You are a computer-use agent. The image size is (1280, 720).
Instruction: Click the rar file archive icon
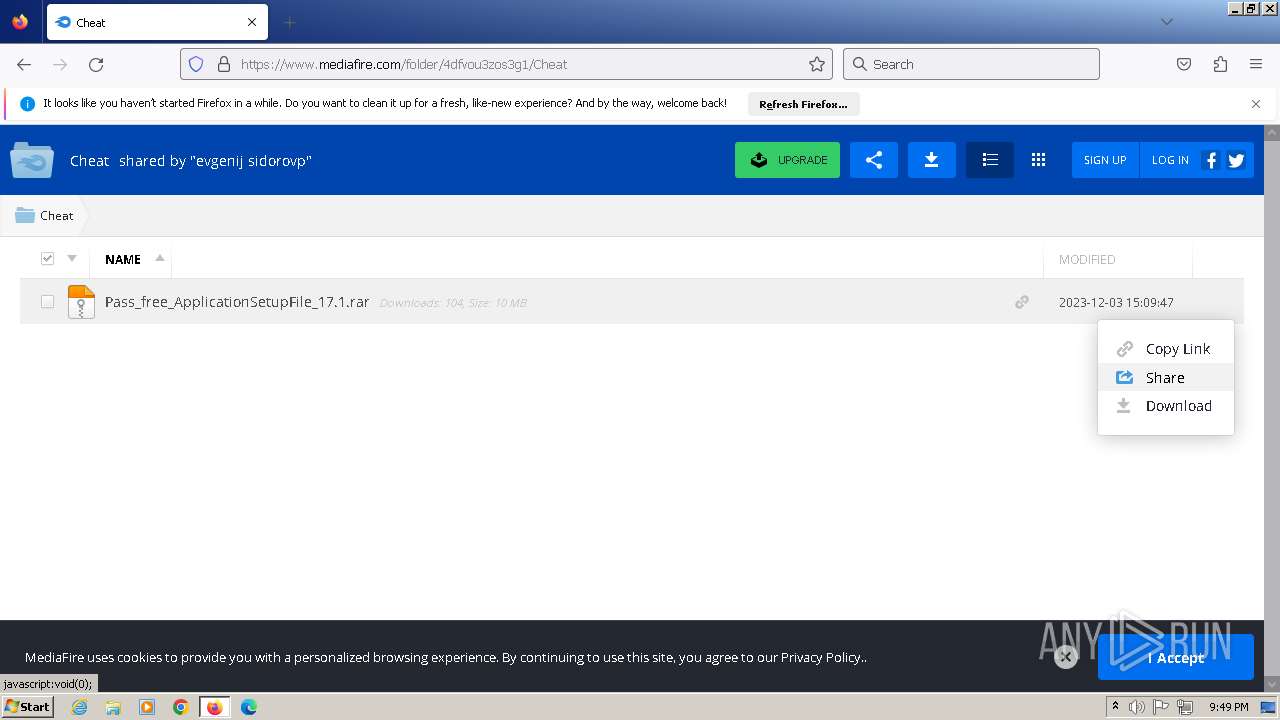(x=81, y=302)
